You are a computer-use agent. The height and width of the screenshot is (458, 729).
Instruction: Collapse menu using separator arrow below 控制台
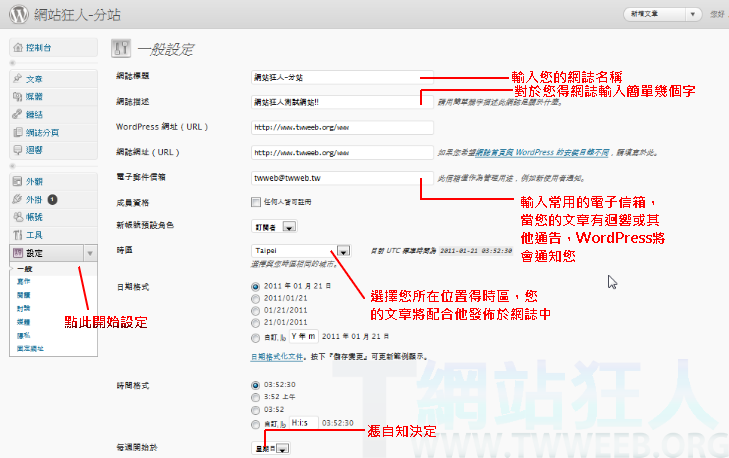click(x=13, y=63)
